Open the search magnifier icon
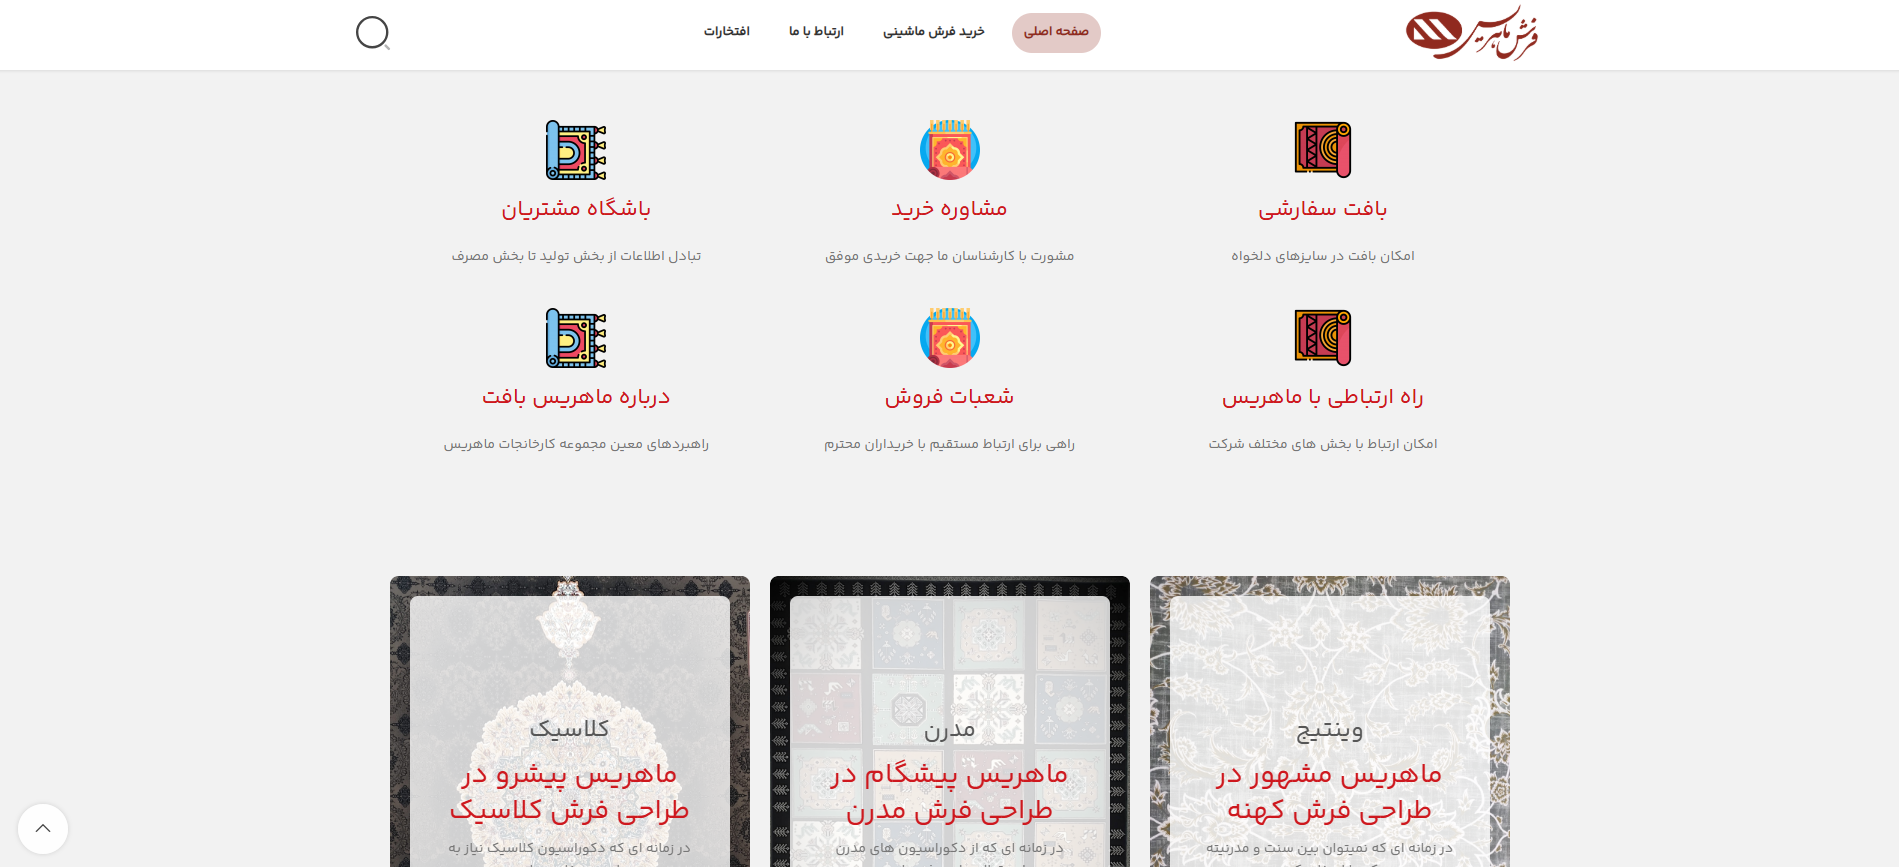 pyautogui.click(x=373, y=33)
